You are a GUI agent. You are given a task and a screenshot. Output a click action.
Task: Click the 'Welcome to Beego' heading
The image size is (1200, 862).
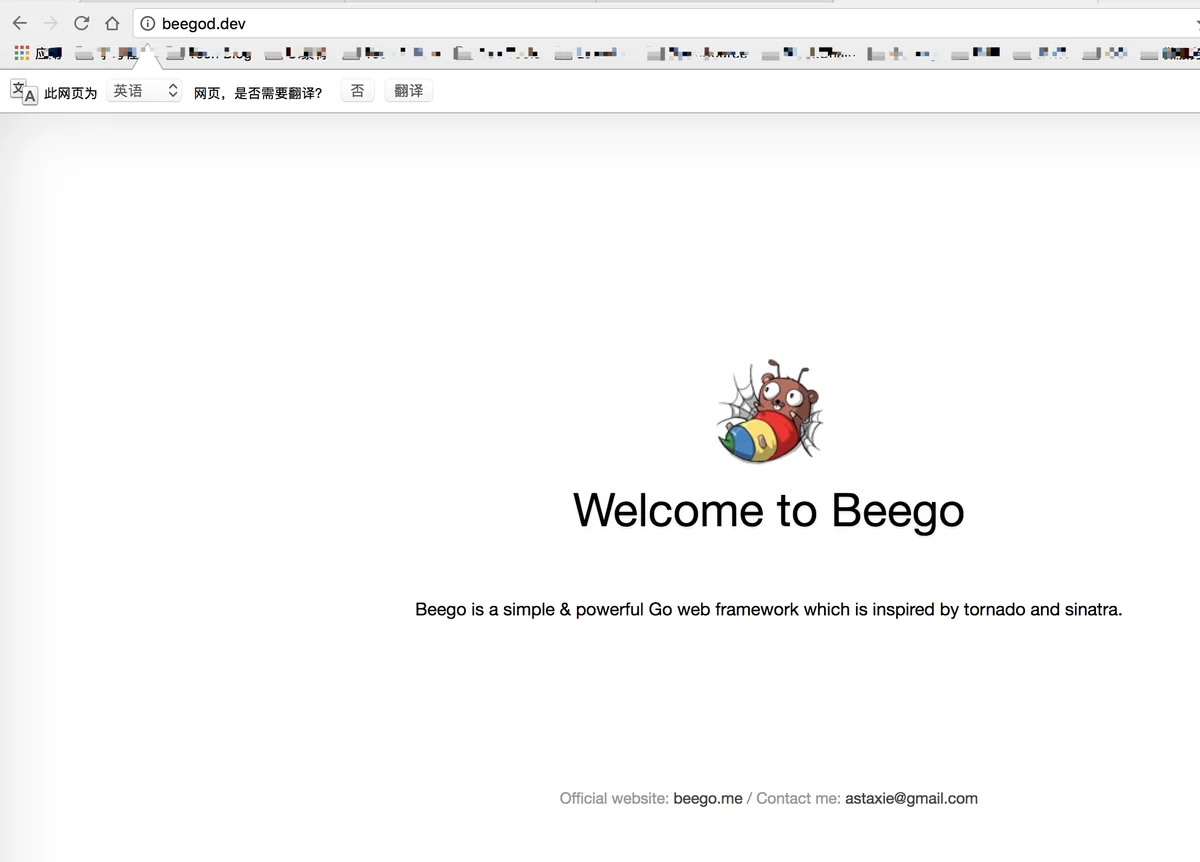pos(769,510)
